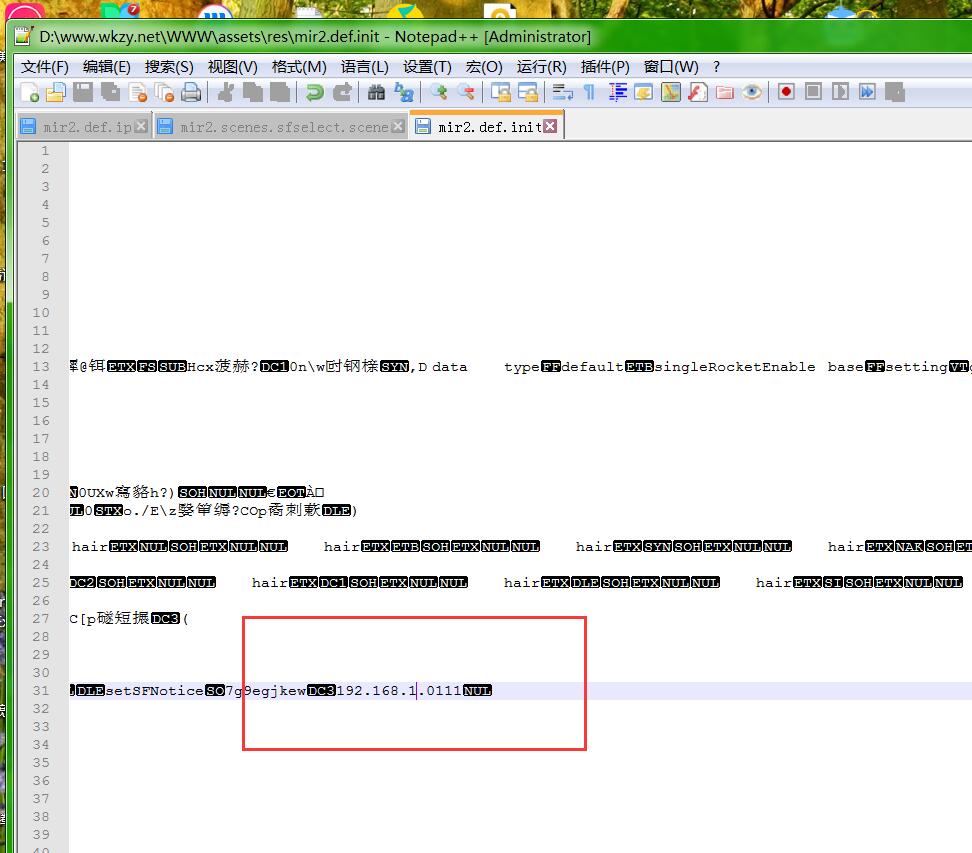Toggle the monitoring eye icon
This screenshot has height=853, width=972.
pos(752,93)
